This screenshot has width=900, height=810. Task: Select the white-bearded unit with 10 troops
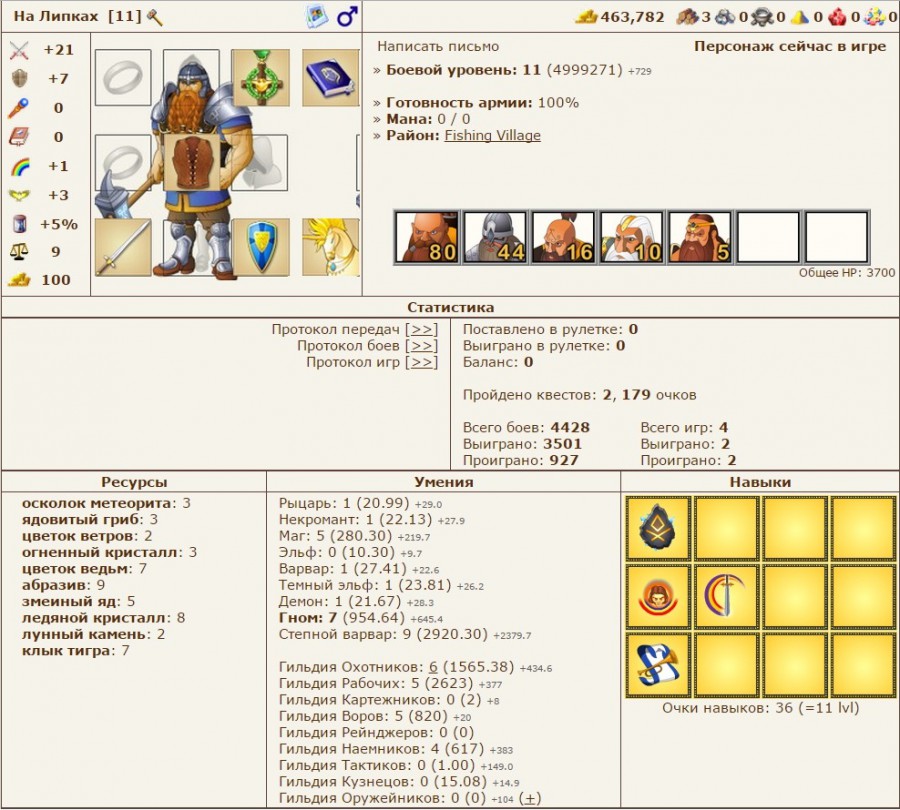coord(633,237)
